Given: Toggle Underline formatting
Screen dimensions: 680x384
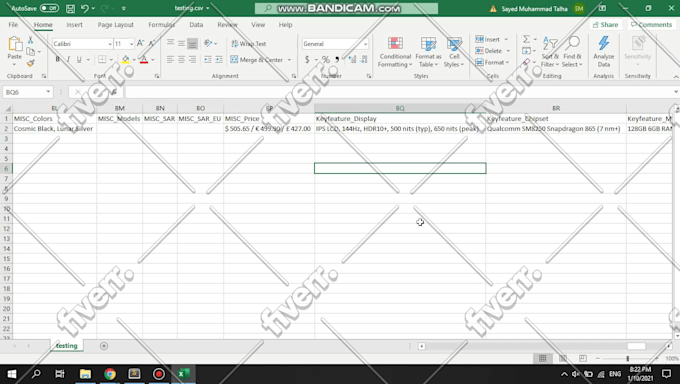Looking at the screenshot, I should tap(79, 59).
